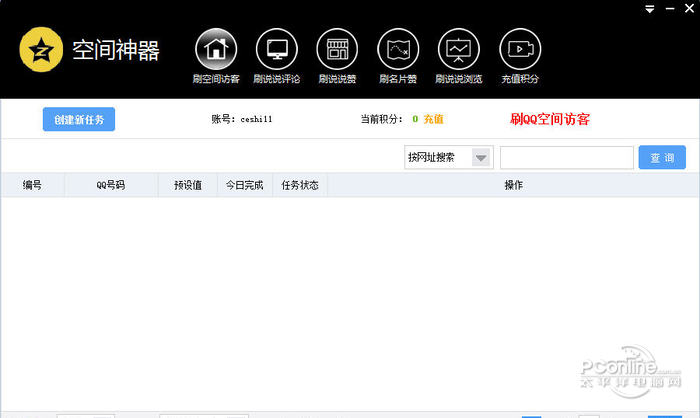Minimize the 空间神器 window
Viewport: 700px width, 418px height.
tap(670, 8)
